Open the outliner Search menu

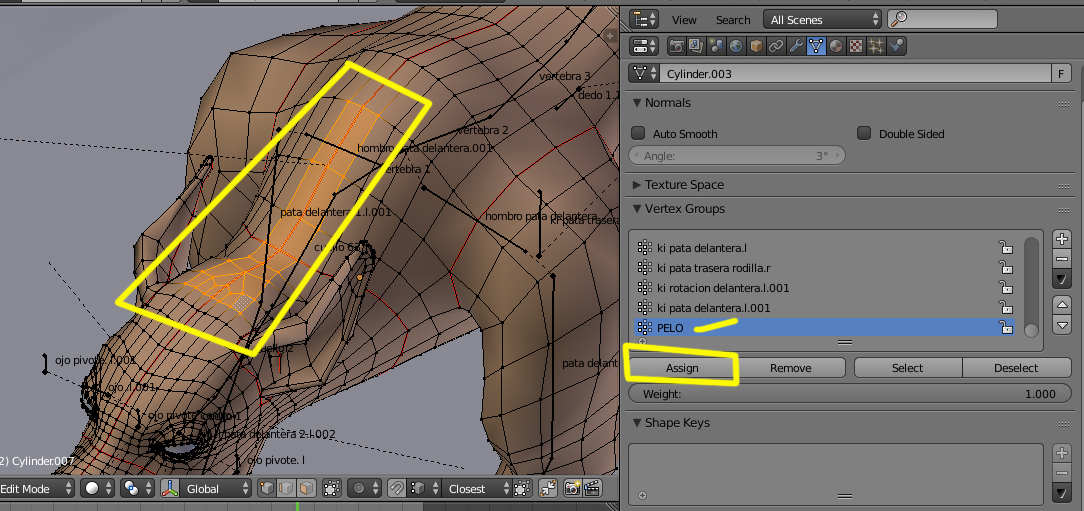click(732, 20)
